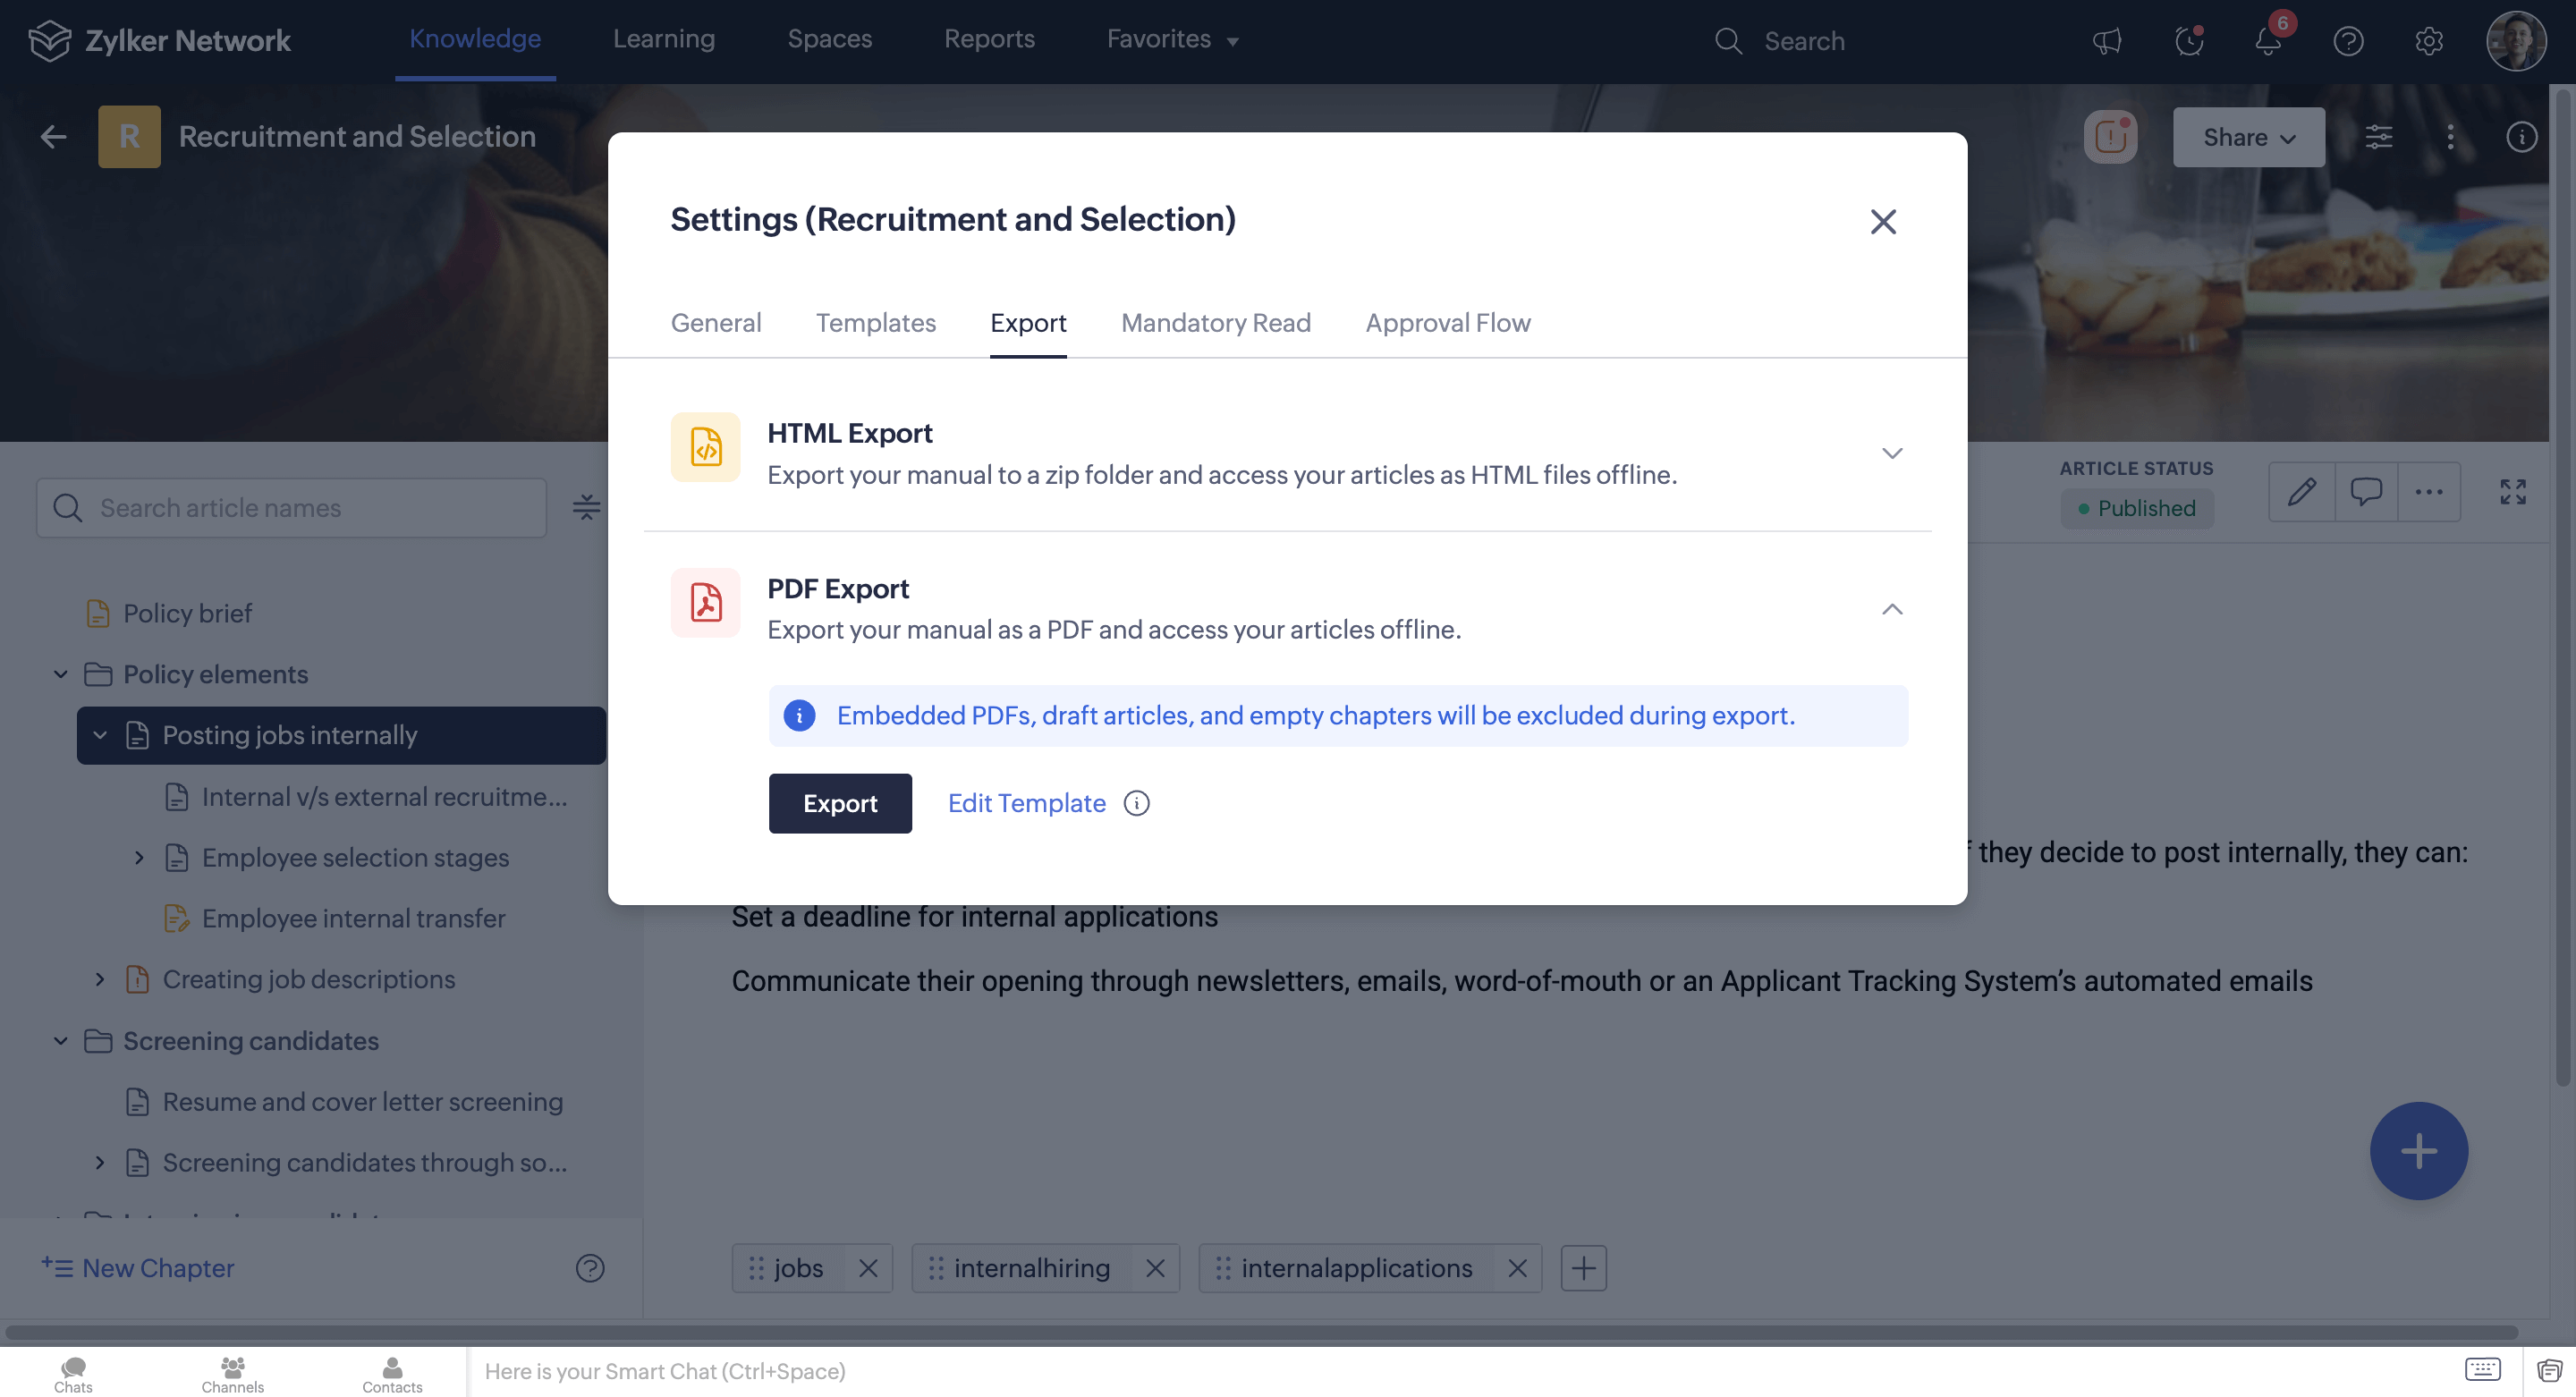The width and height of the screenshot is (2576, 1397).
Task: Click the fullscreen expand icon
Action: [x=2512, y=491]
